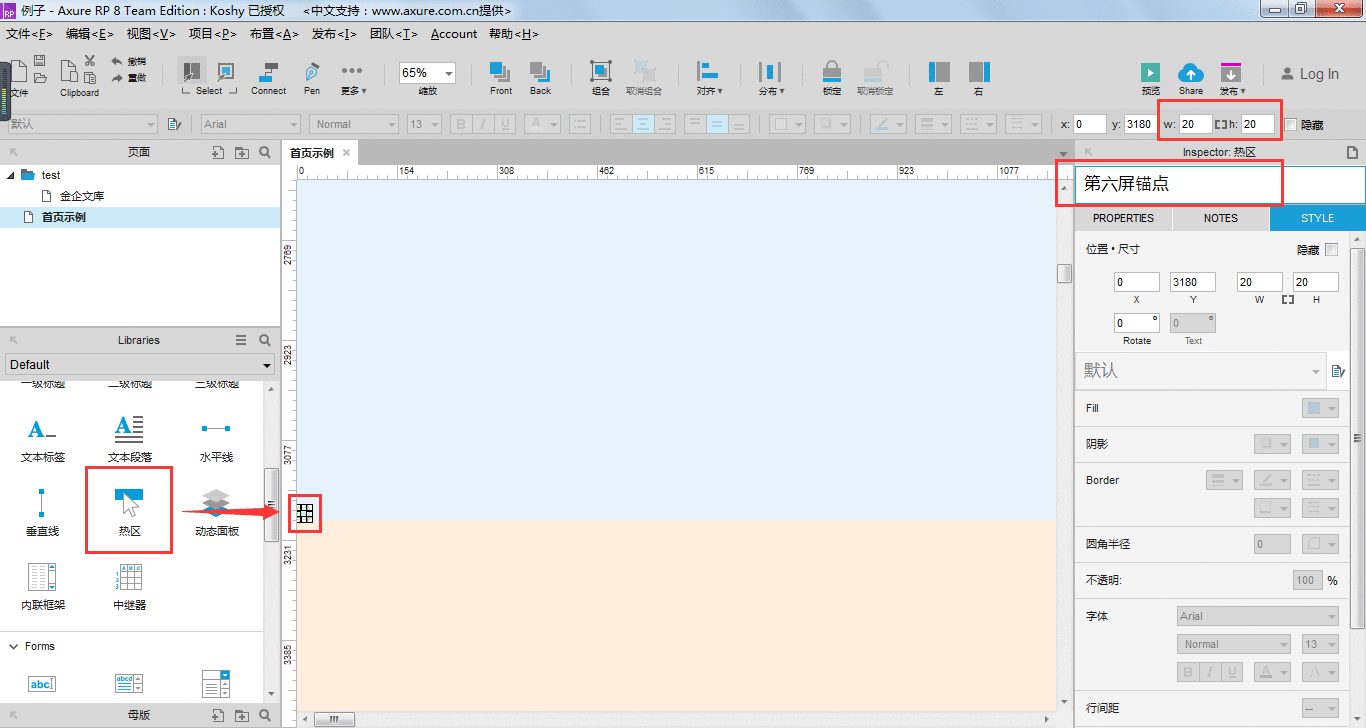
Task: Switch to the PROPERTIES tab
Action: (1123, 218)
